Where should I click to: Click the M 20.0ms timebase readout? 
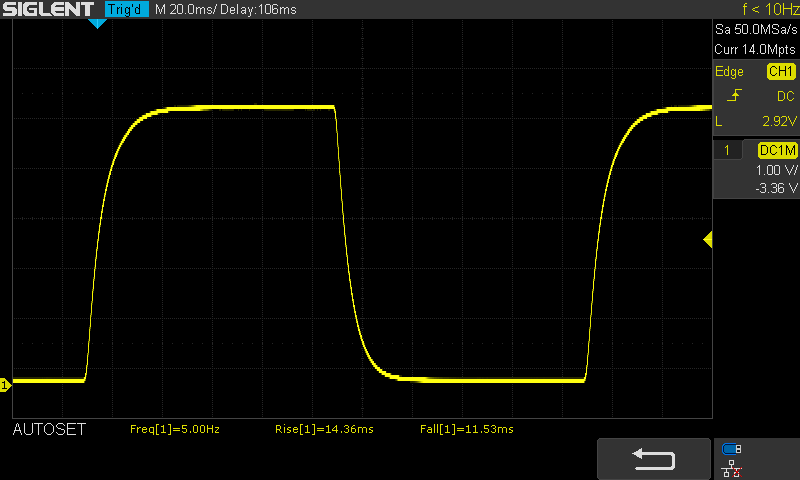tap(184, 9)
